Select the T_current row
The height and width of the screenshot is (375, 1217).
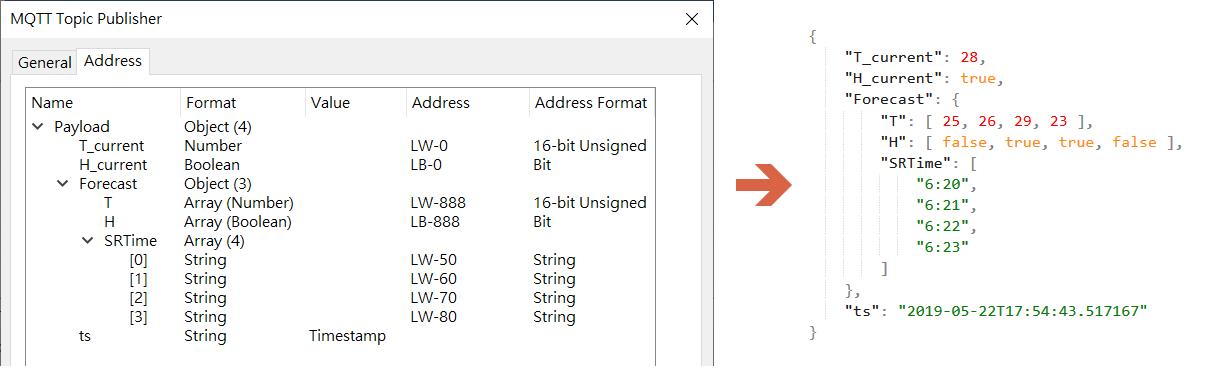(340, 146)
